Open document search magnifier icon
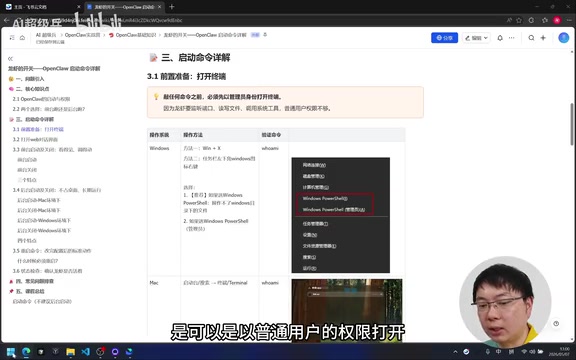This screenshot has height=360, width=576. tap(531, 38)
